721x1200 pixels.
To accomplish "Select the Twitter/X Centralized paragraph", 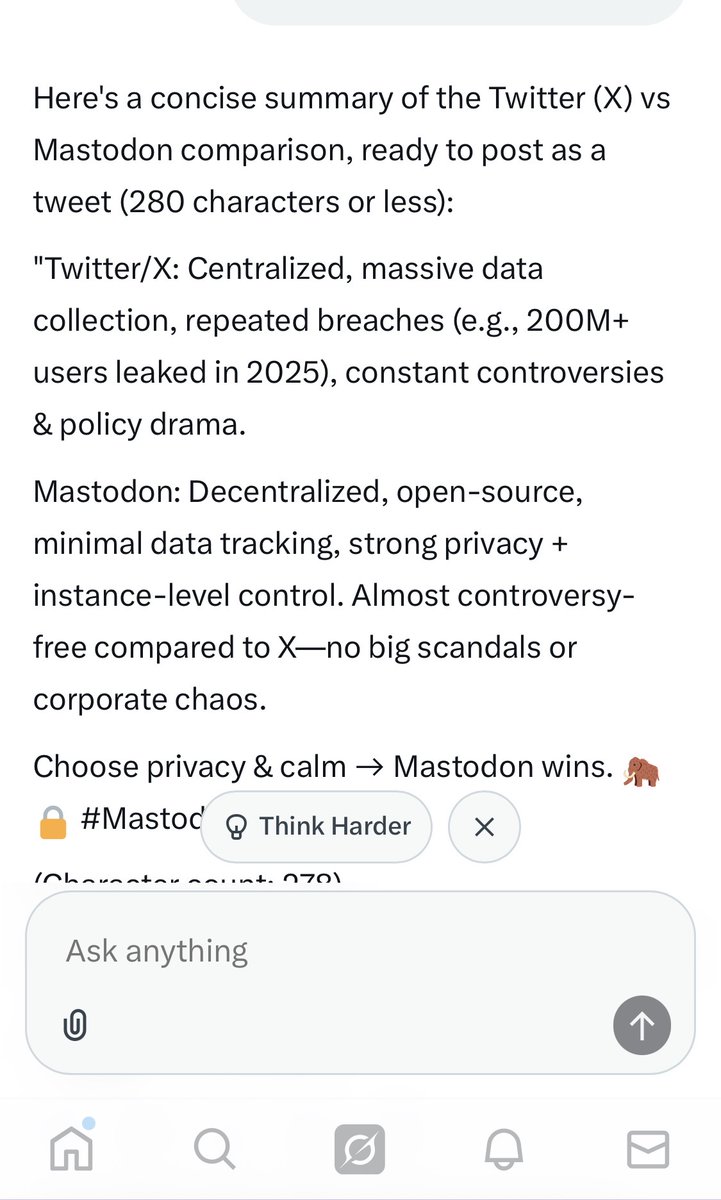I will tap(348, 346).
